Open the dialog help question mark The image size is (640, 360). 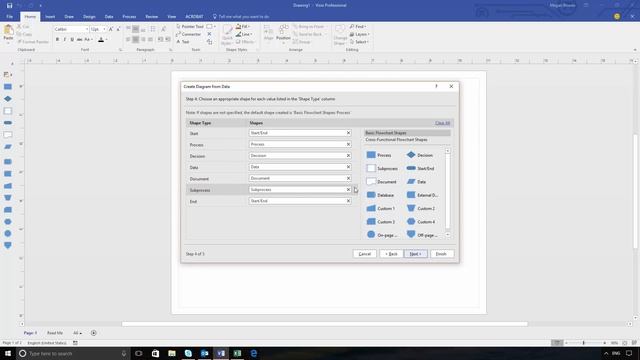[436, 87]
